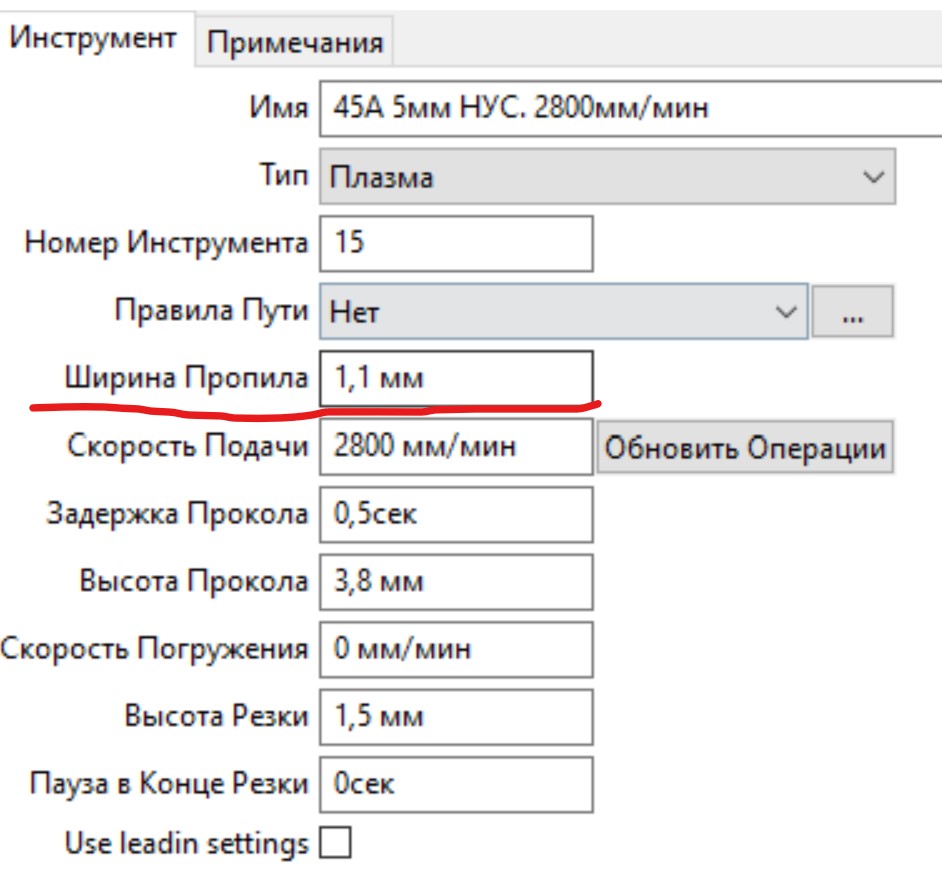Edit the Скорость Подачи value field
Image resolution: width=942 pixels, height=870 pixels.
456,446
